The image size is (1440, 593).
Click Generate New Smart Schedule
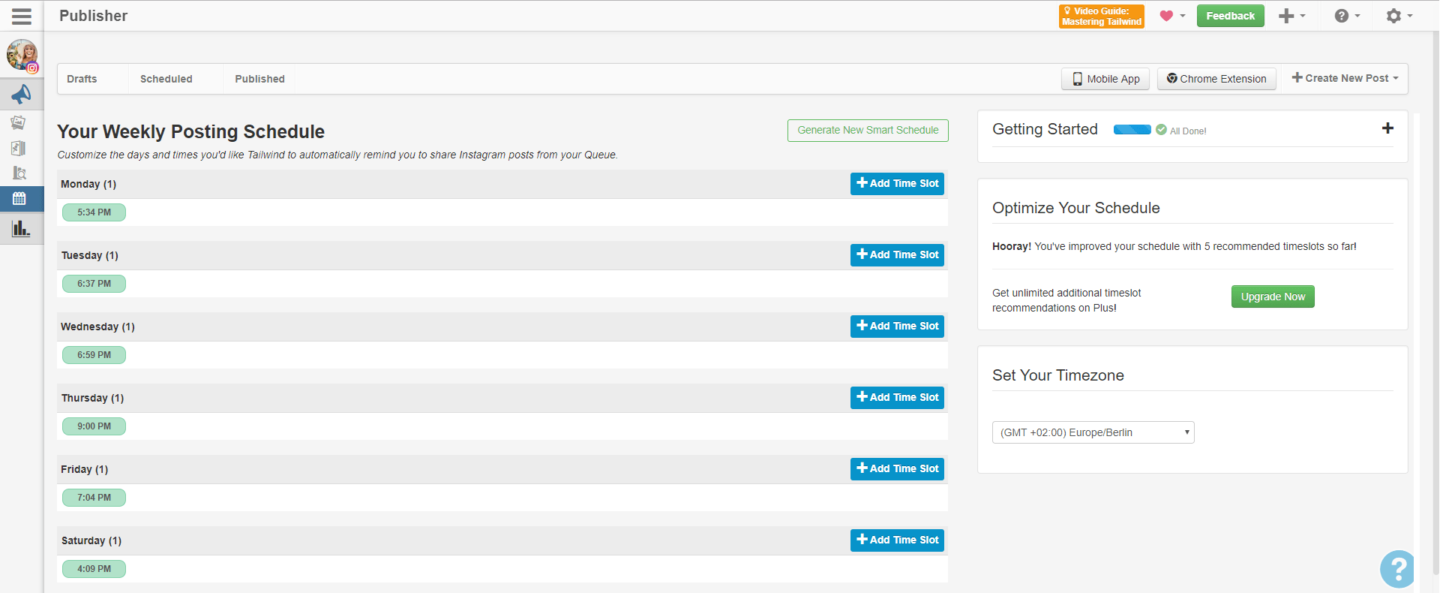tap(868, 130)
